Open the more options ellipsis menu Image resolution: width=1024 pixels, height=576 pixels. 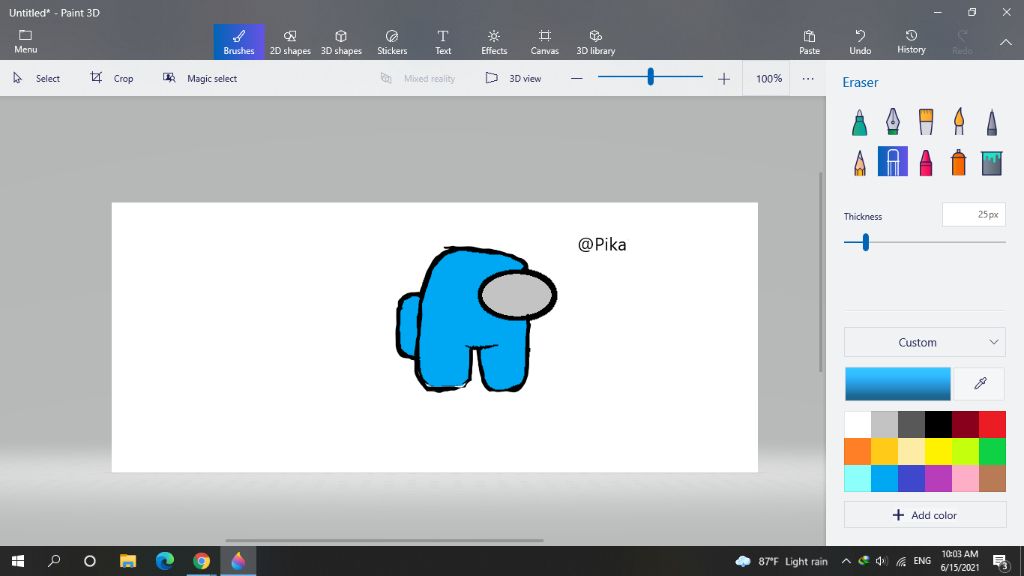pyautogui.click(x=808, y=78)
